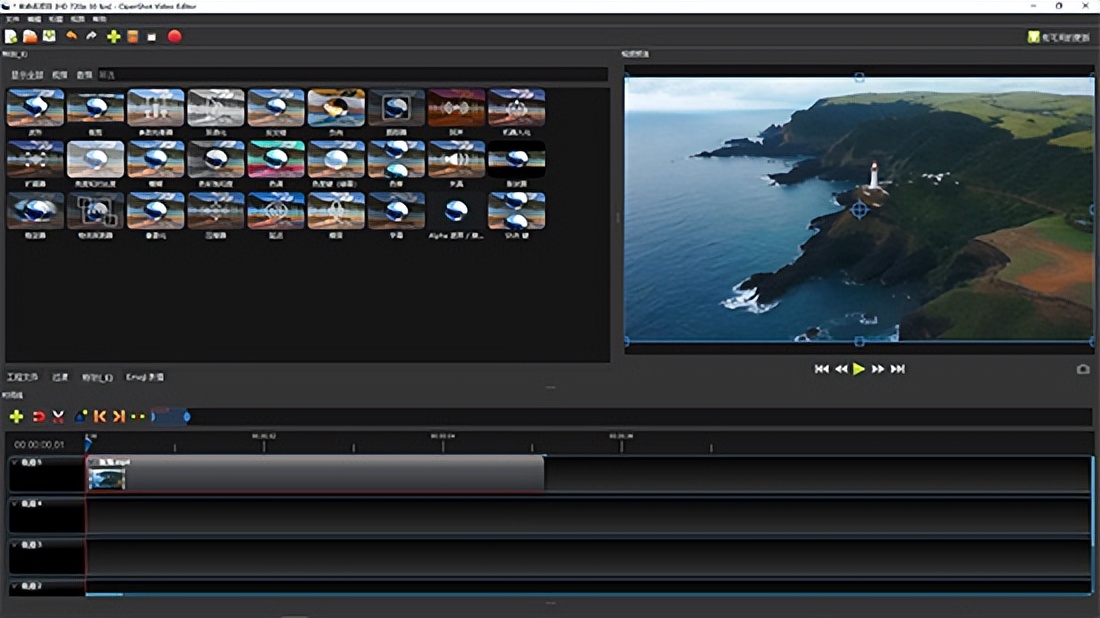Enable the razor cut tool in timeline toolbar
This screenshot has height=618, width=1100.
click(x=58, y=416)
